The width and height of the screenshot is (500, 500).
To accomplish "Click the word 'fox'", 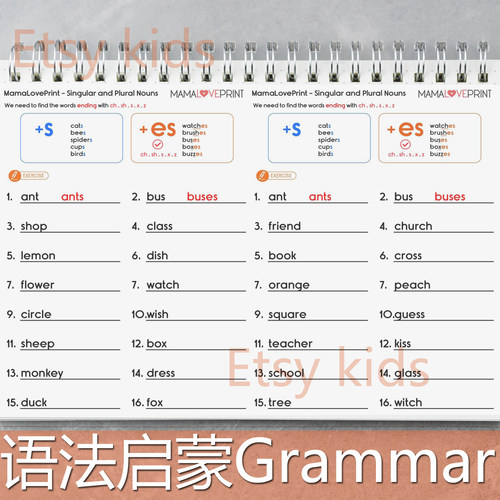I will (155, 402).
